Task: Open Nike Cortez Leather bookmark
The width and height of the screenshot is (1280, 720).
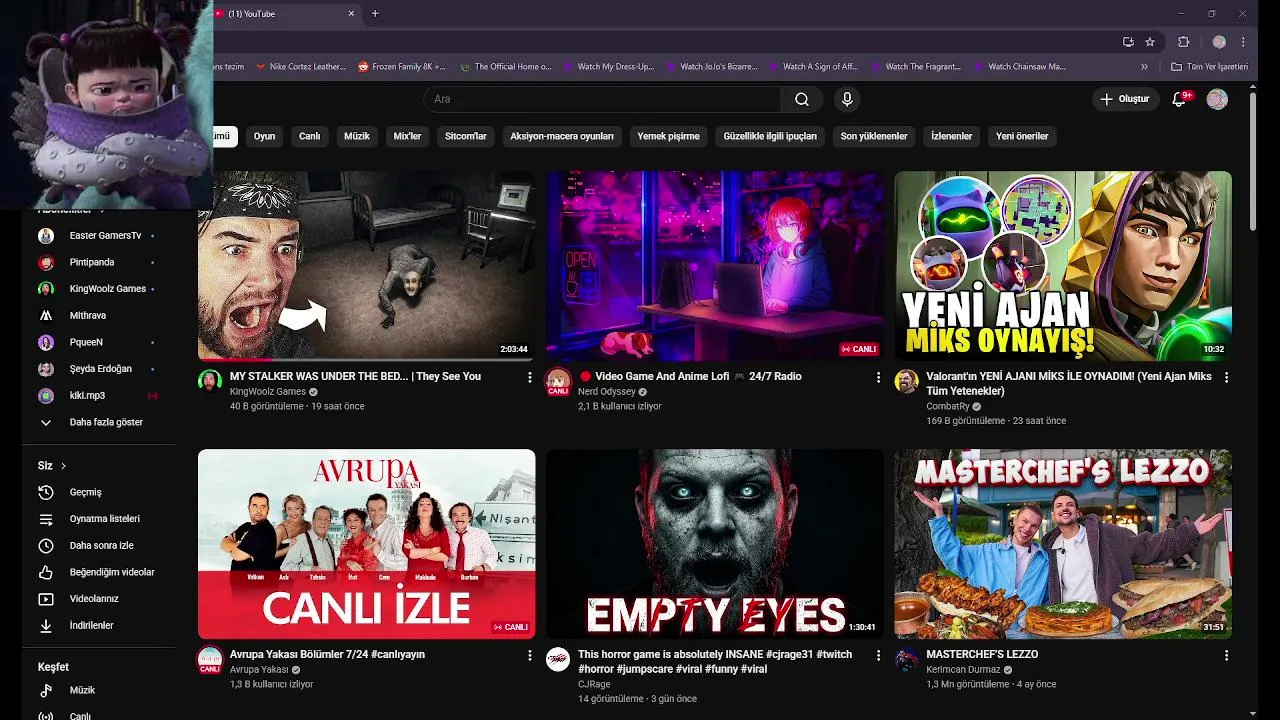Action: click(x=300, y=67)
